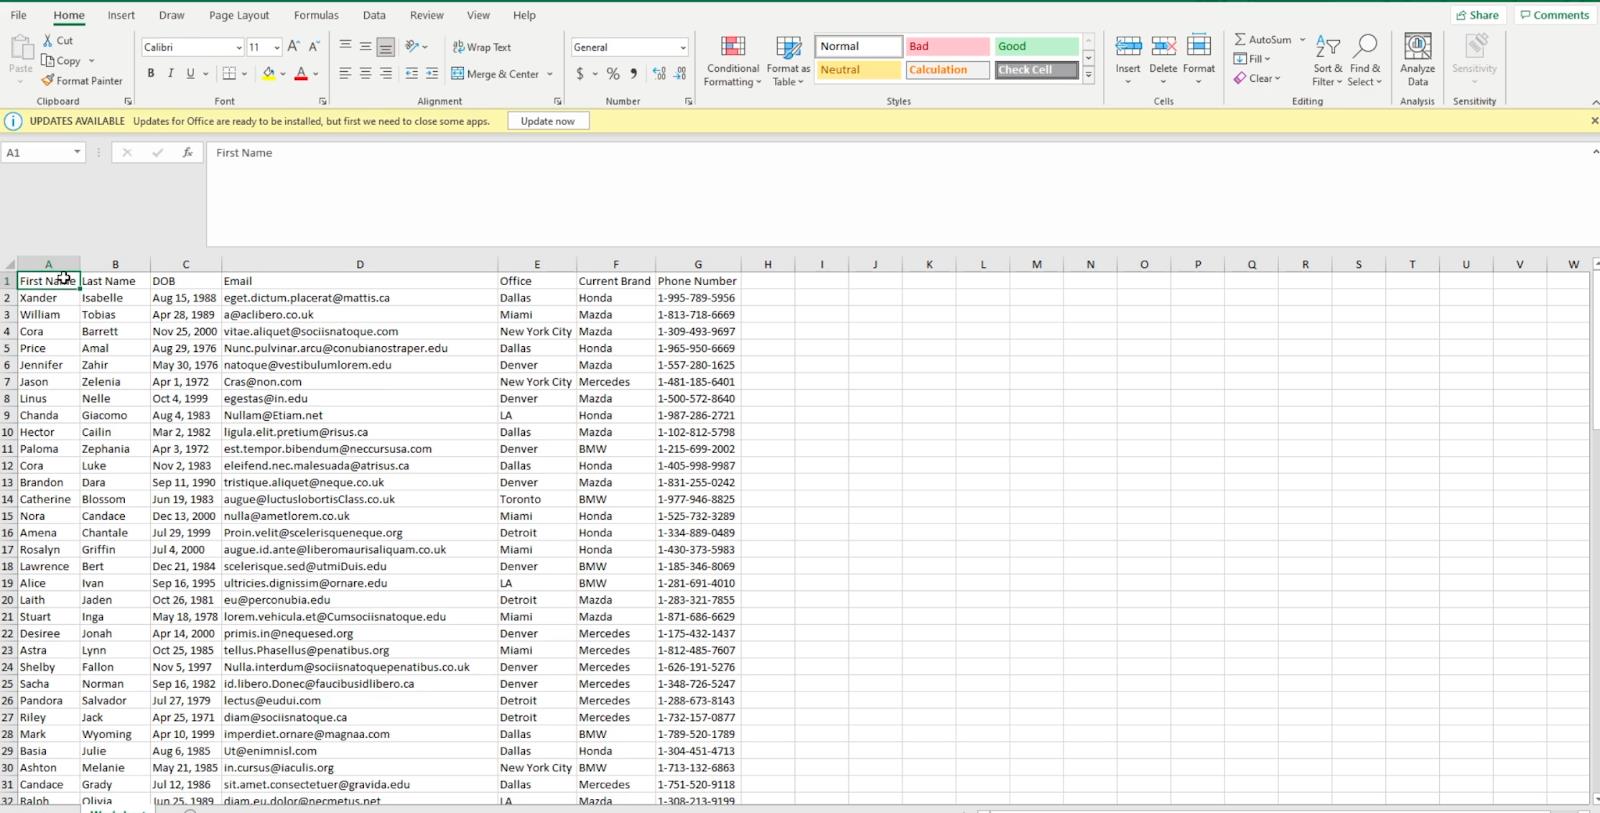Click the Copy icon

coord(48,60)
